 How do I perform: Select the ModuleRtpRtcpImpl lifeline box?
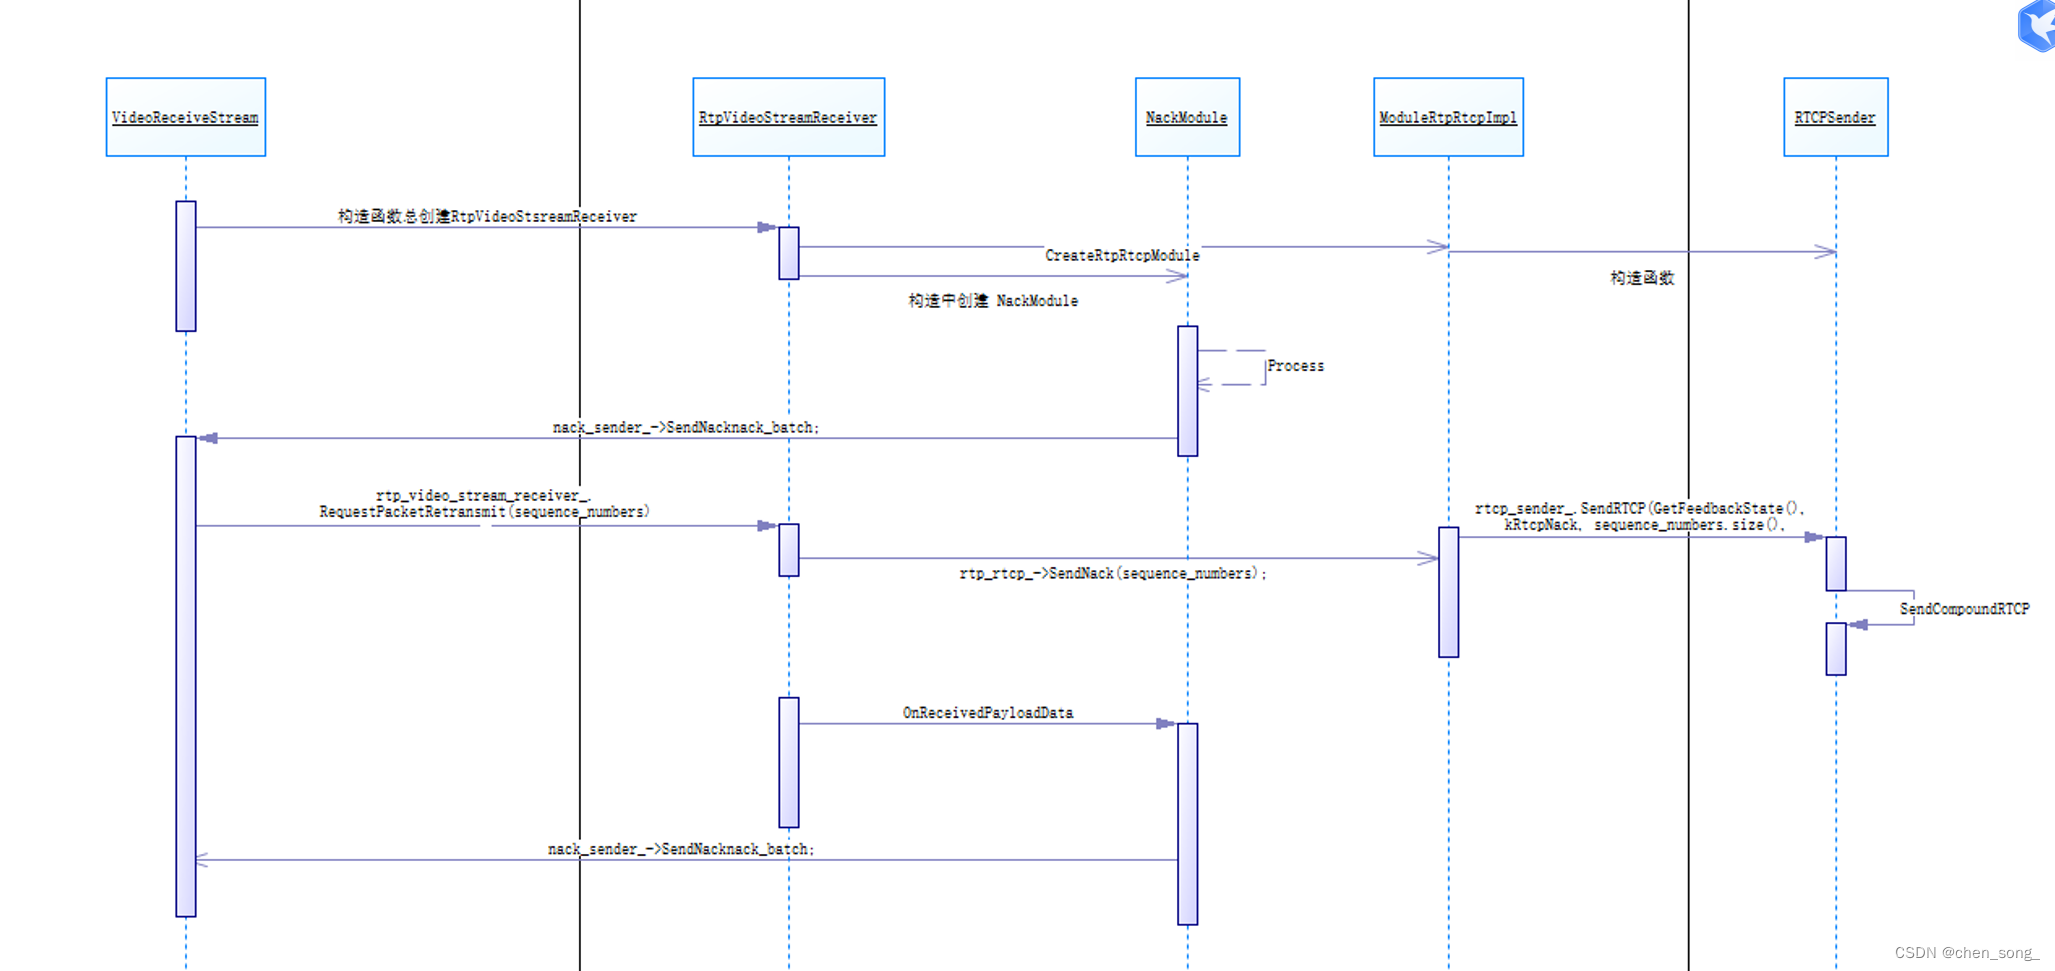(1448, 117)
